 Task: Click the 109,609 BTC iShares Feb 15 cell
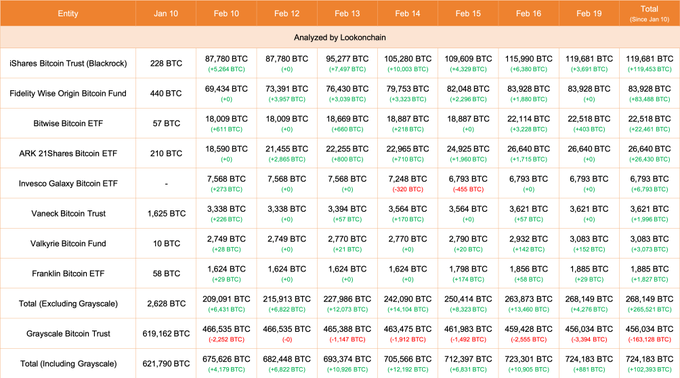468,63
